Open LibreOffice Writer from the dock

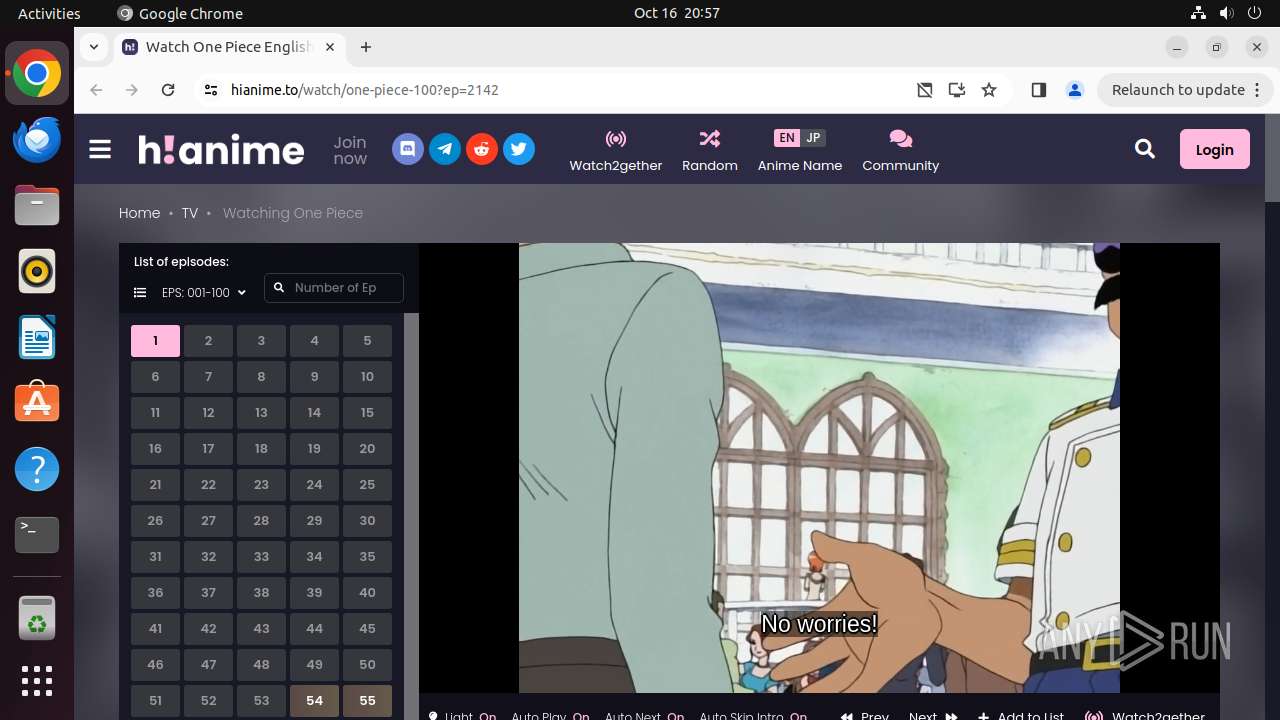pyautogui.click(x=37, y=337)
